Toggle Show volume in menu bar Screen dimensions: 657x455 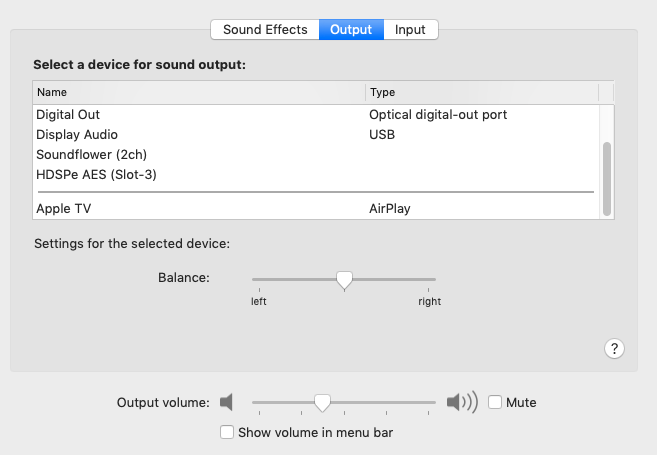point(227,432)
